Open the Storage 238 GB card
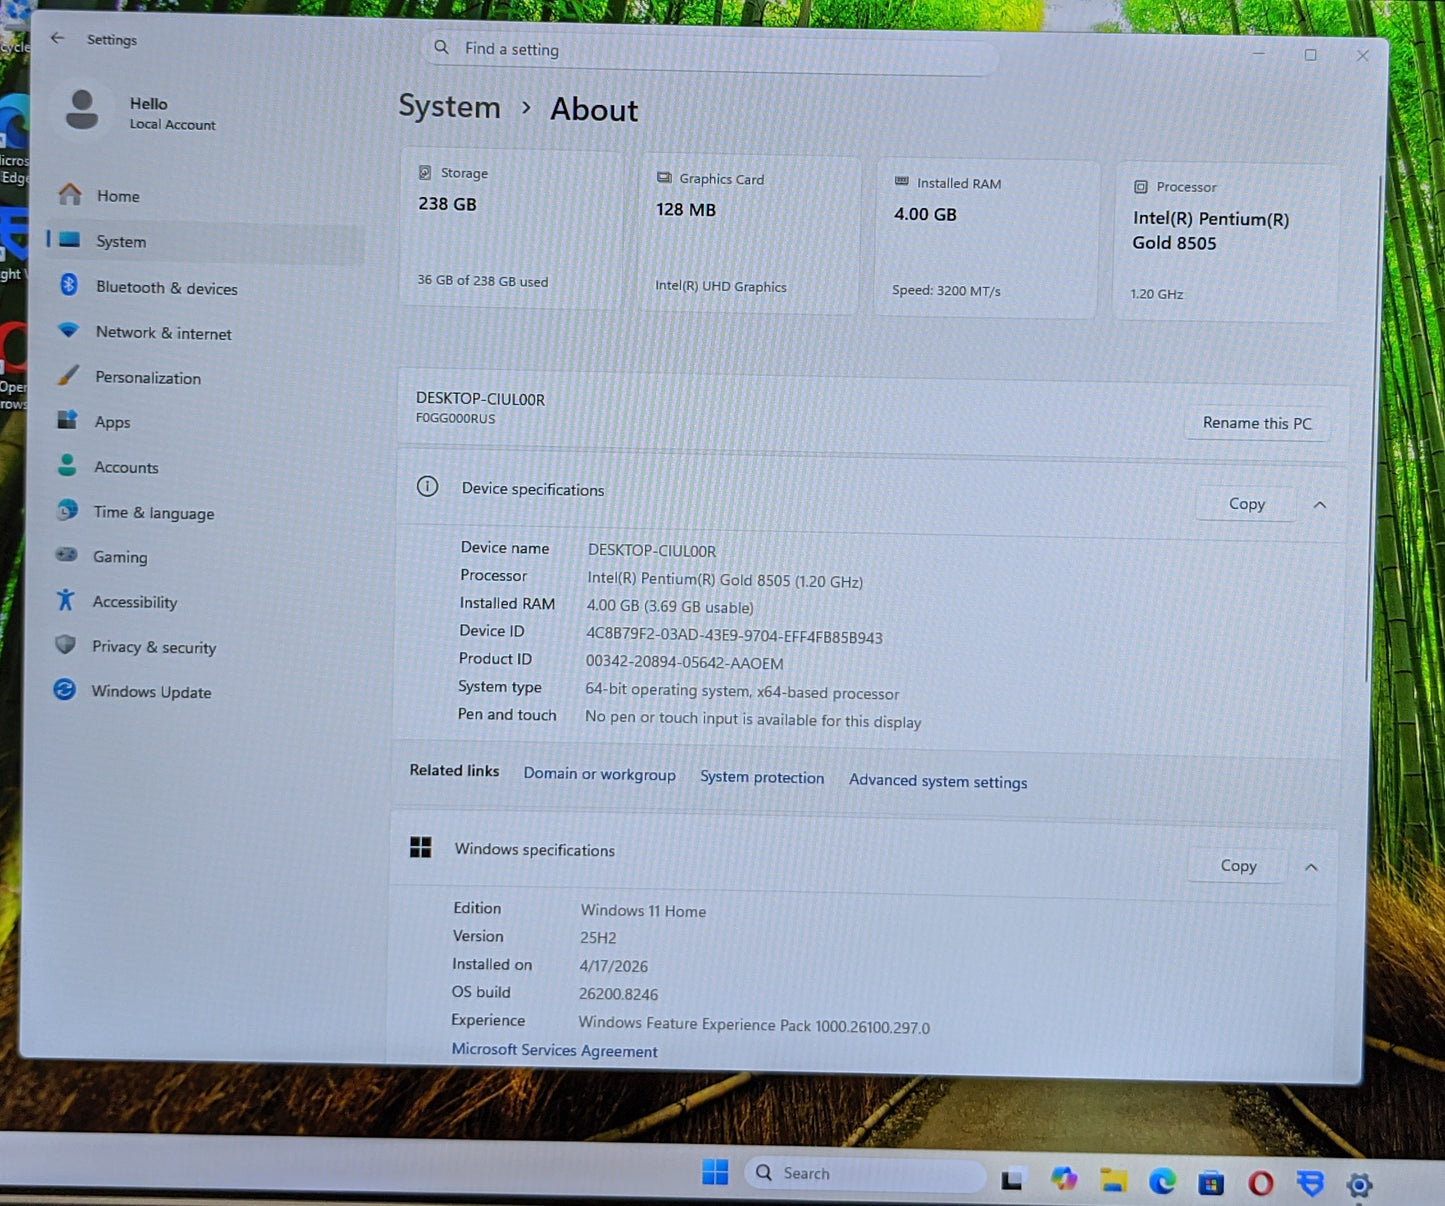Viewport: 1445px width, 1206px height. [511, 229]
